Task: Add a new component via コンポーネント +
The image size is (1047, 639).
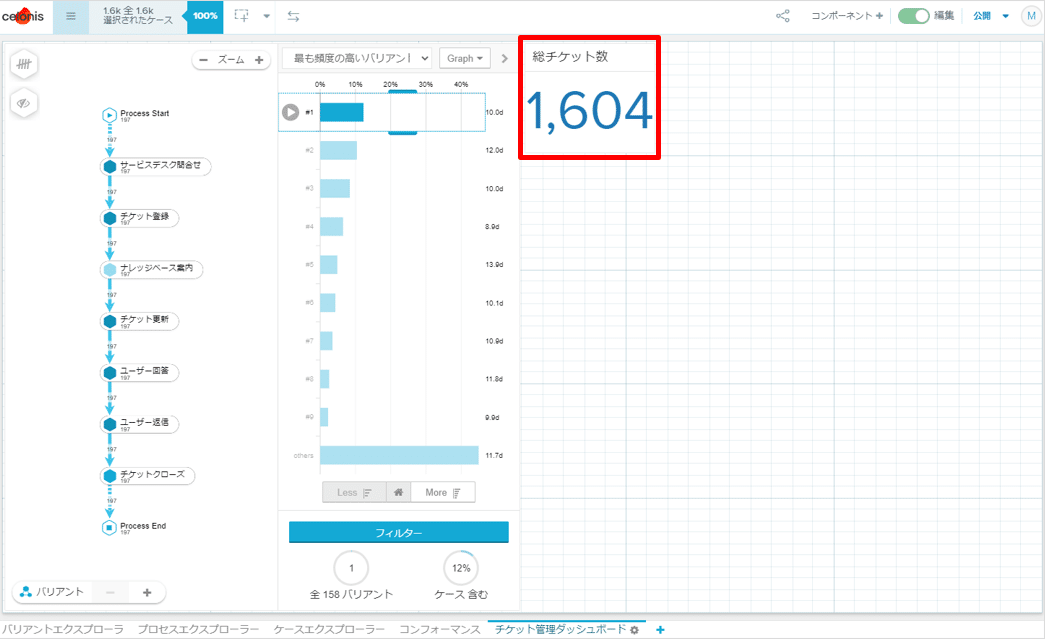Action: click(847, 15)
